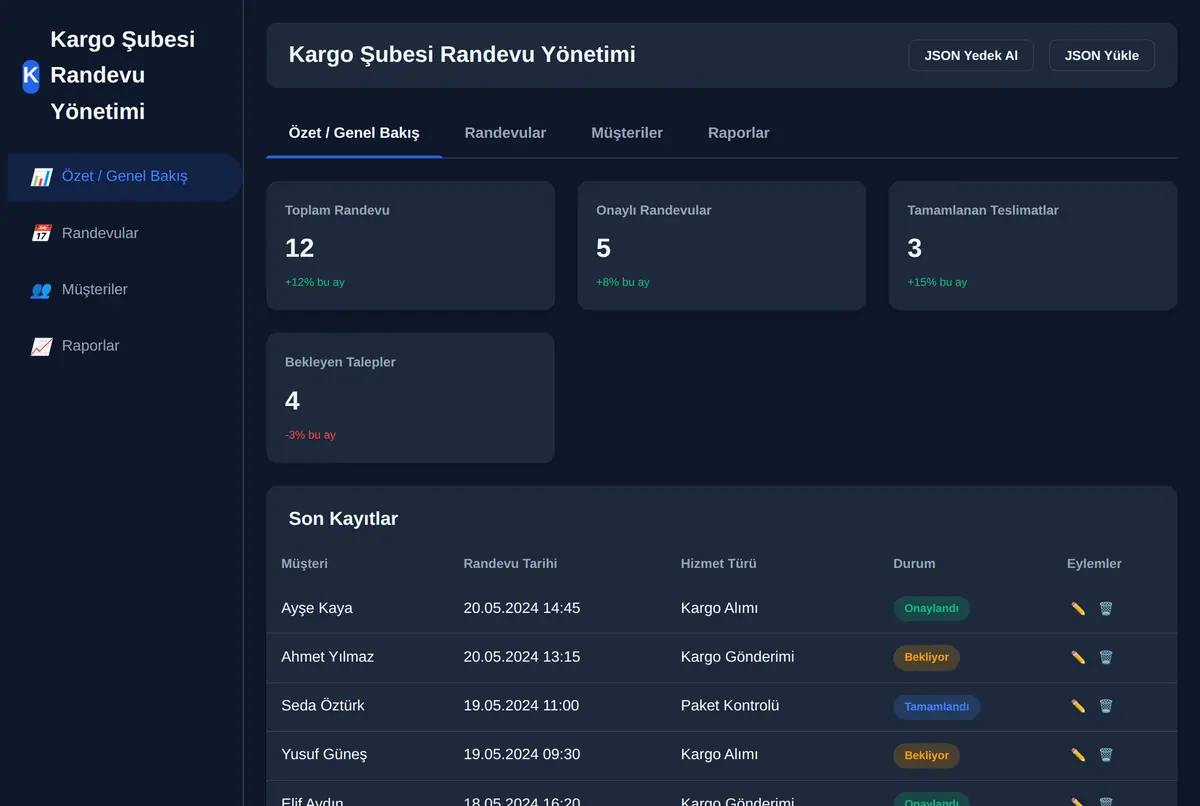The width and height of the screenshot is (1200, 806).
Task: Click the trash icon in Ahmet Yılmaz's row
Action: [1106, 657]
